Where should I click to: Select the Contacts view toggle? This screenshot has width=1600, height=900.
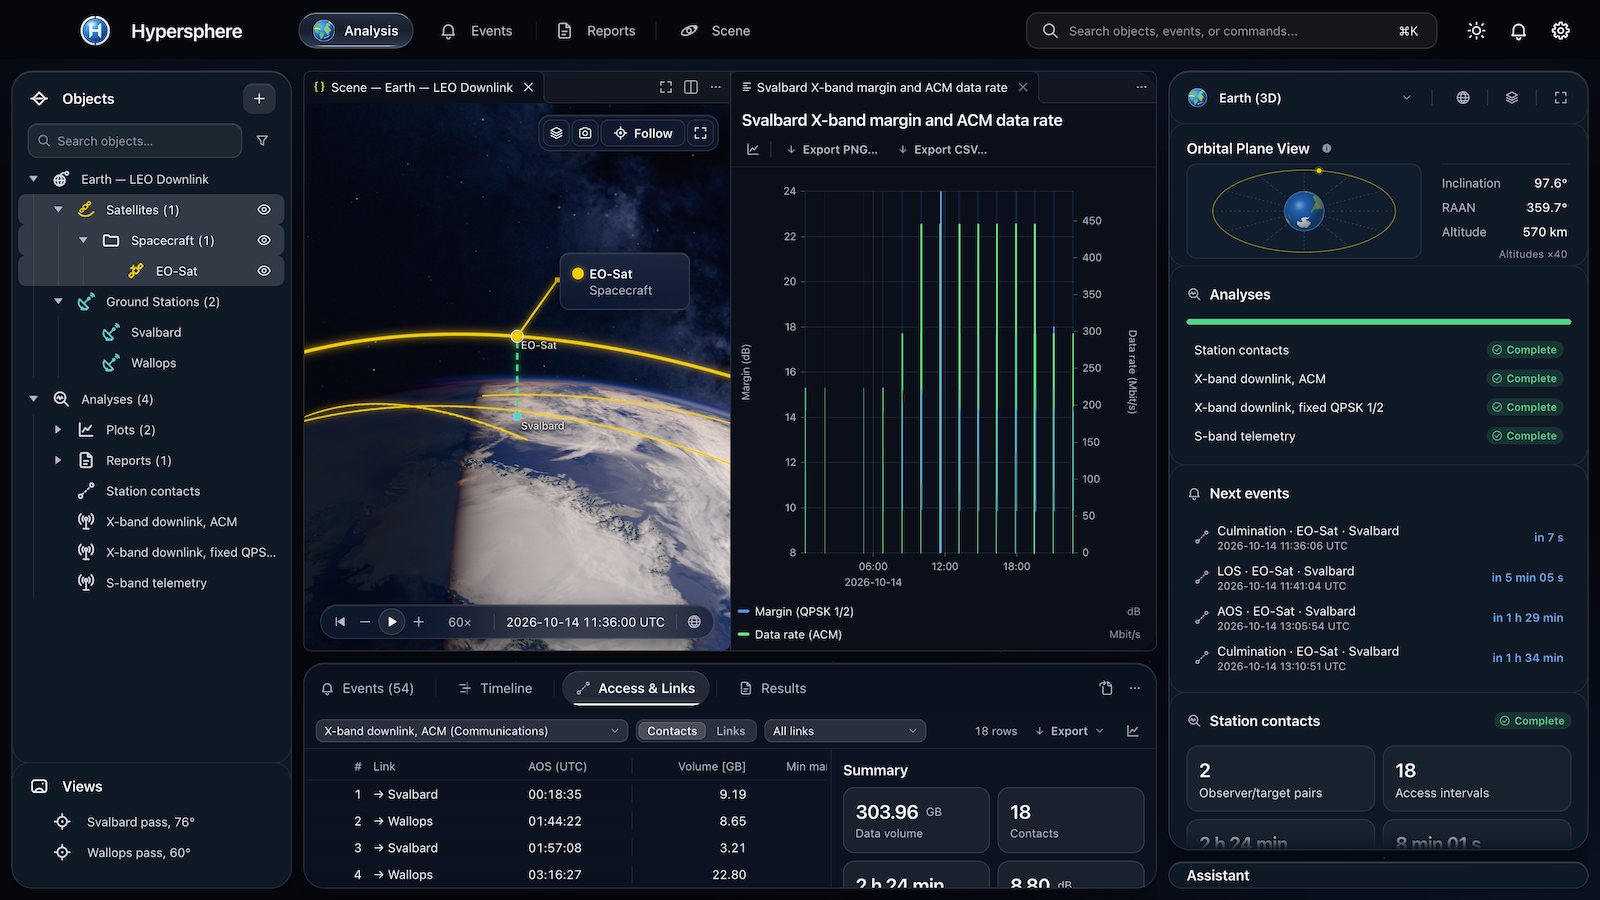coord(672,731)
